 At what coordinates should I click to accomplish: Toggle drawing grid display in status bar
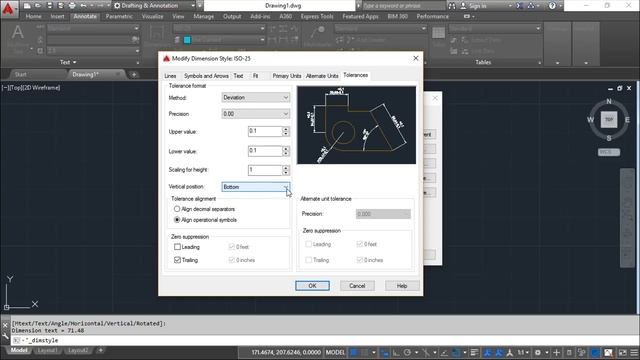pyautogui.click(x=354, y=352)
